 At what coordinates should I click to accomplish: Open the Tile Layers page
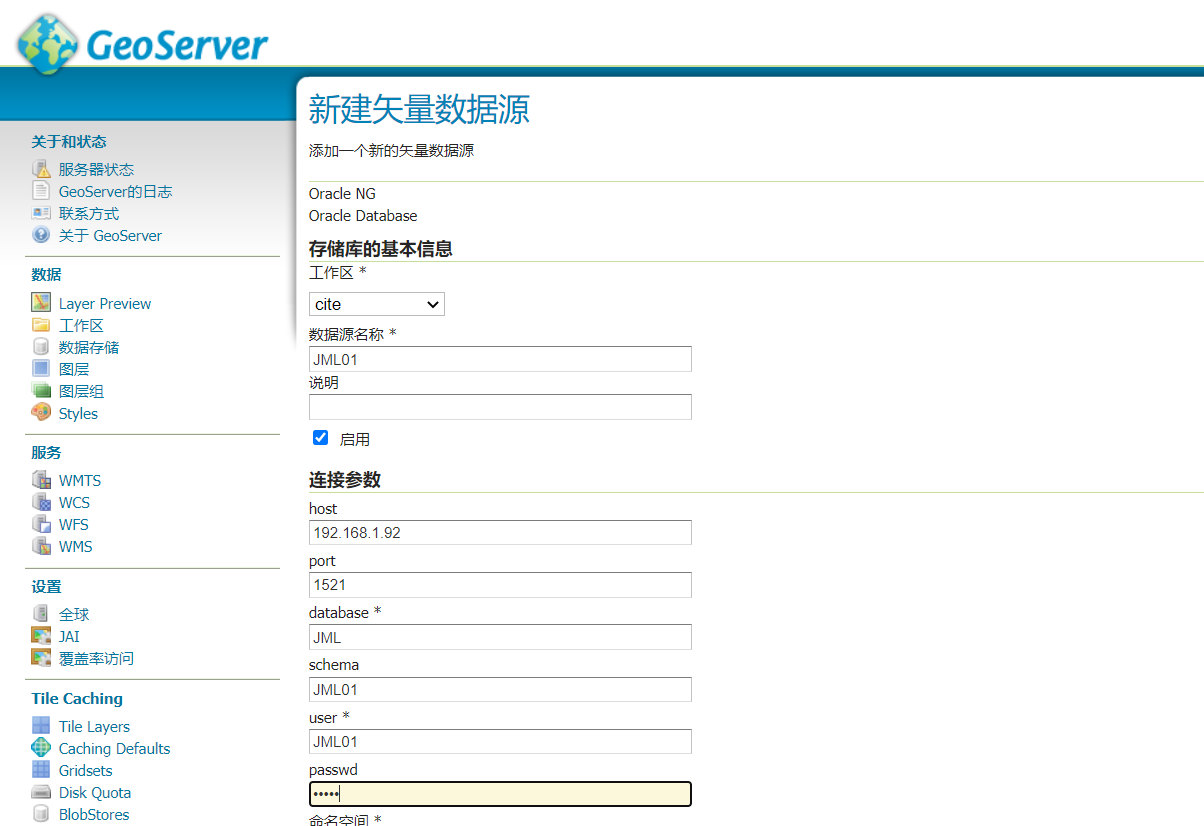(x=94, y=726)
